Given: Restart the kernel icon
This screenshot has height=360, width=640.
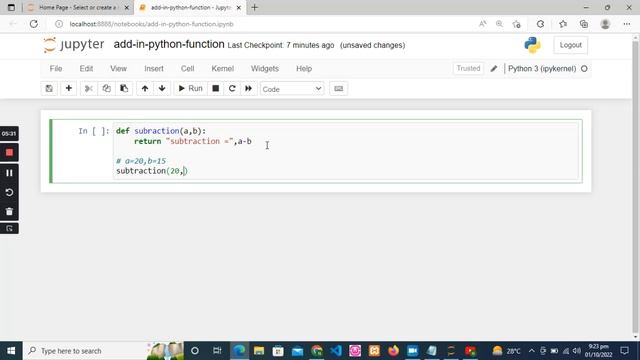Looking at the screenshot, I should coord(232,89).
